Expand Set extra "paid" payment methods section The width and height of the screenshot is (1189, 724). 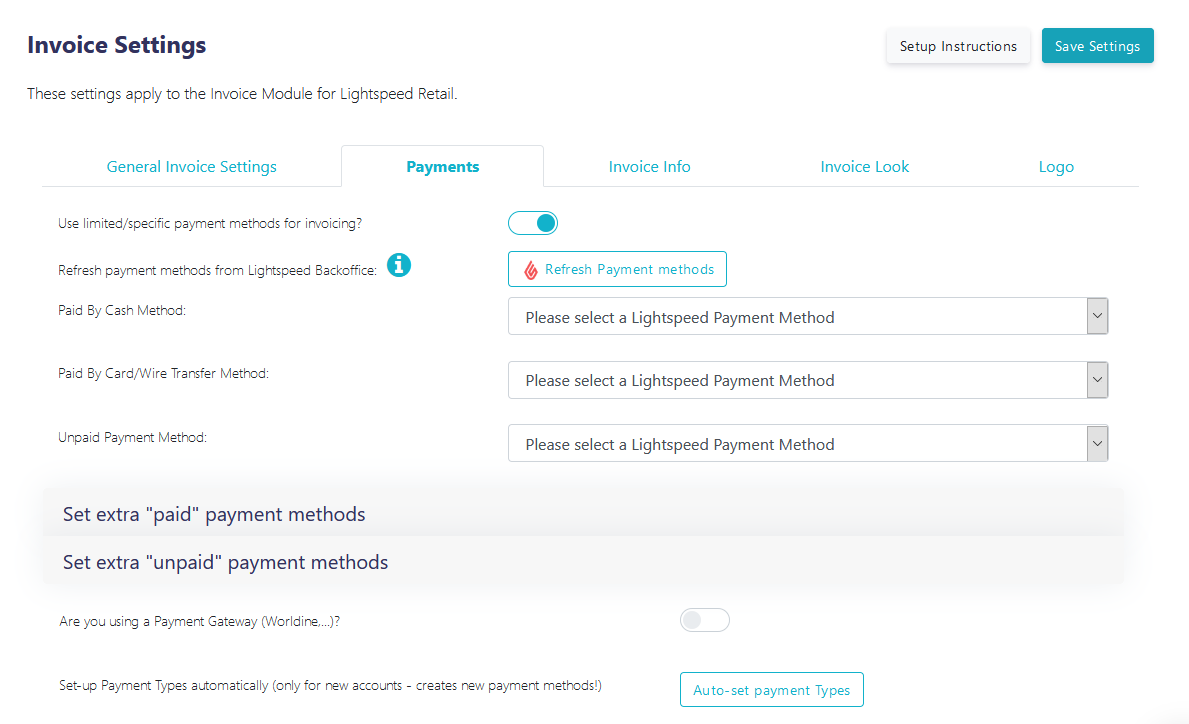click(x=583, y=514)
